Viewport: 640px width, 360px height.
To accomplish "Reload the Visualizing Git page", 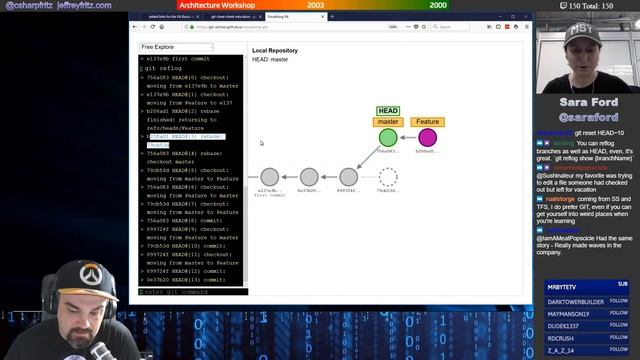I will (x=153, y=27).
